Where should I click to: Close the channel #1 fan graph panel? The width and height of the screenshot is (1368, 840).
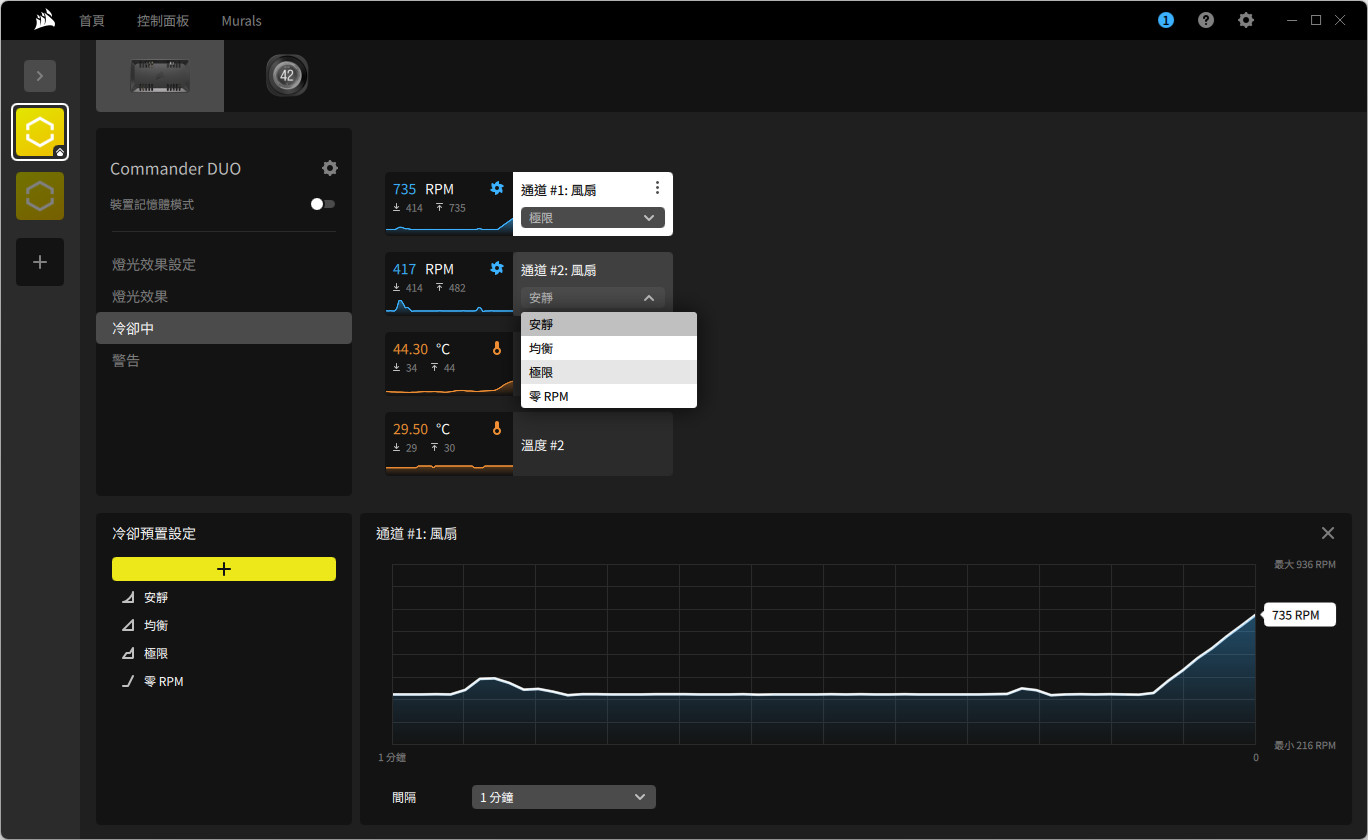1328,533
